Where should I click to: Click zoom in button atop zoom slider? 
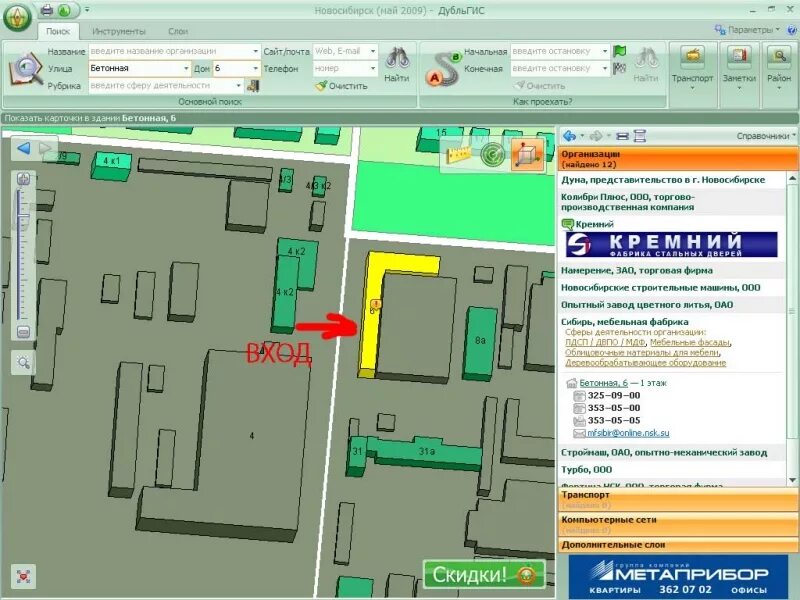coord(23,179)
